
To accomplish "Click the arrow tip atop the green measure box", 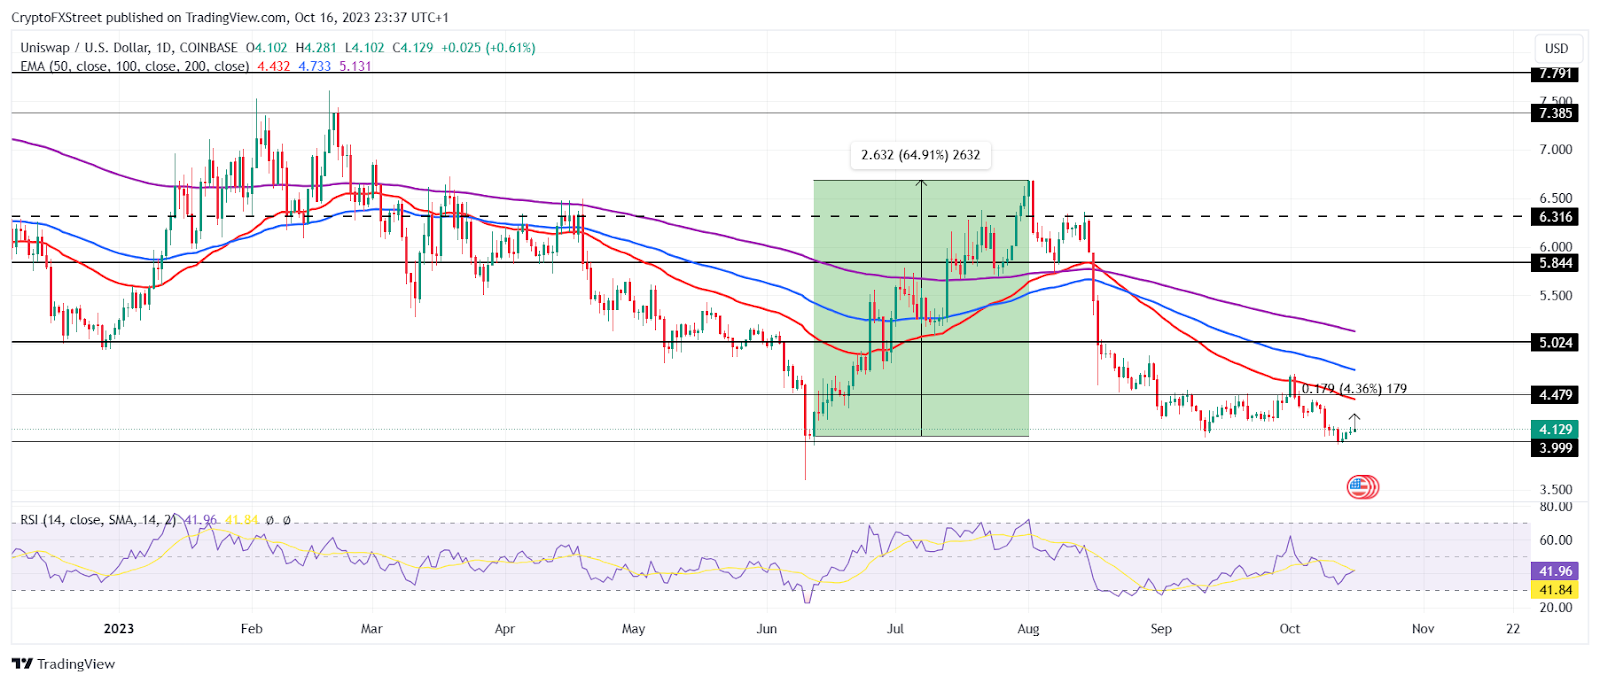I will point(921,183).
